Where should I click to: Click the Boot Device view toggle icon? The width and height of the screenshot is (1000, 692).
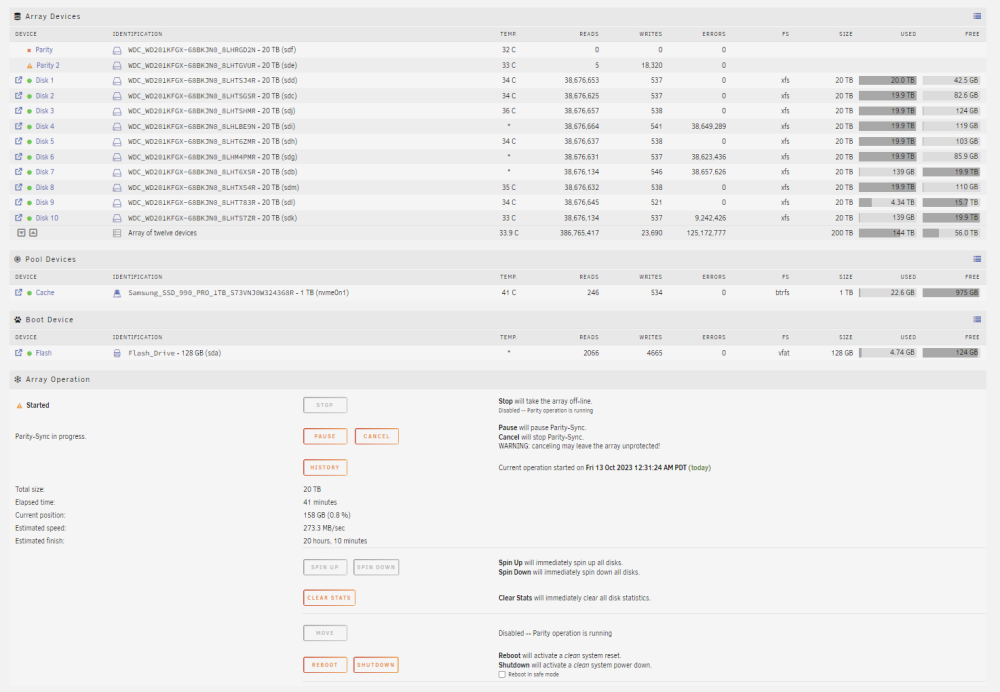[977, 319]
